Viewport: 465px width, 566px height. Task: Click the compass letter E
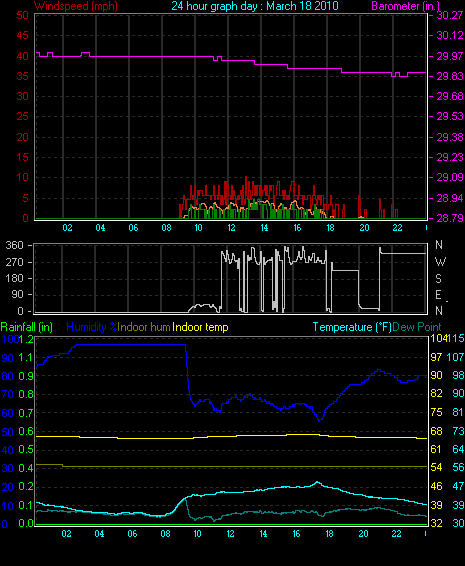438,295
